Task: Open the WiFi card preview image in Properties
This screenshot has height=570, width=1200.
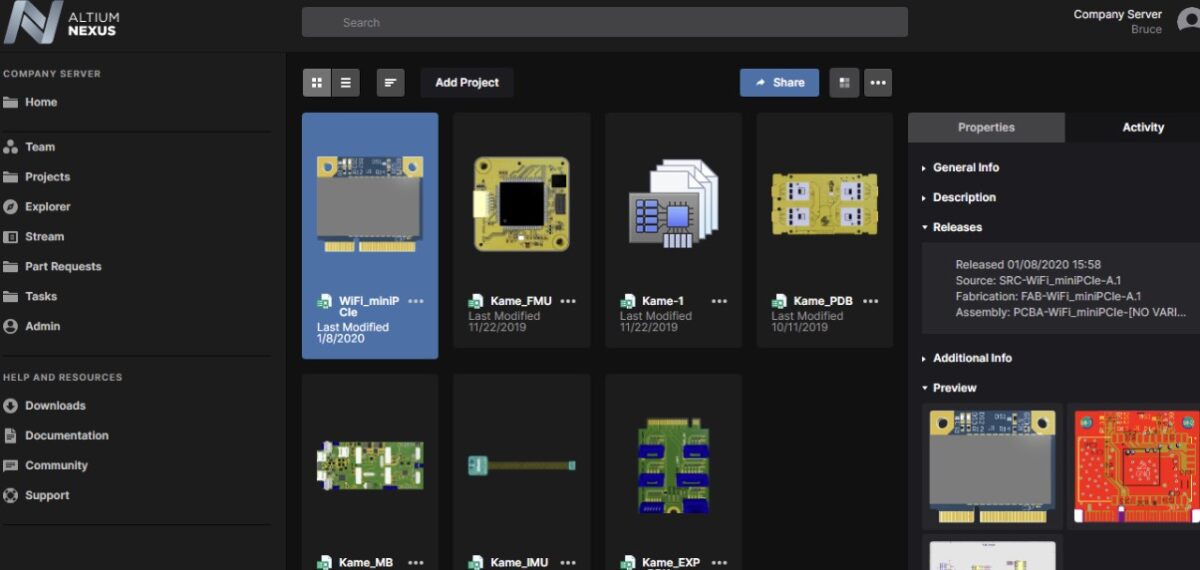Action: tap(992, 466)
